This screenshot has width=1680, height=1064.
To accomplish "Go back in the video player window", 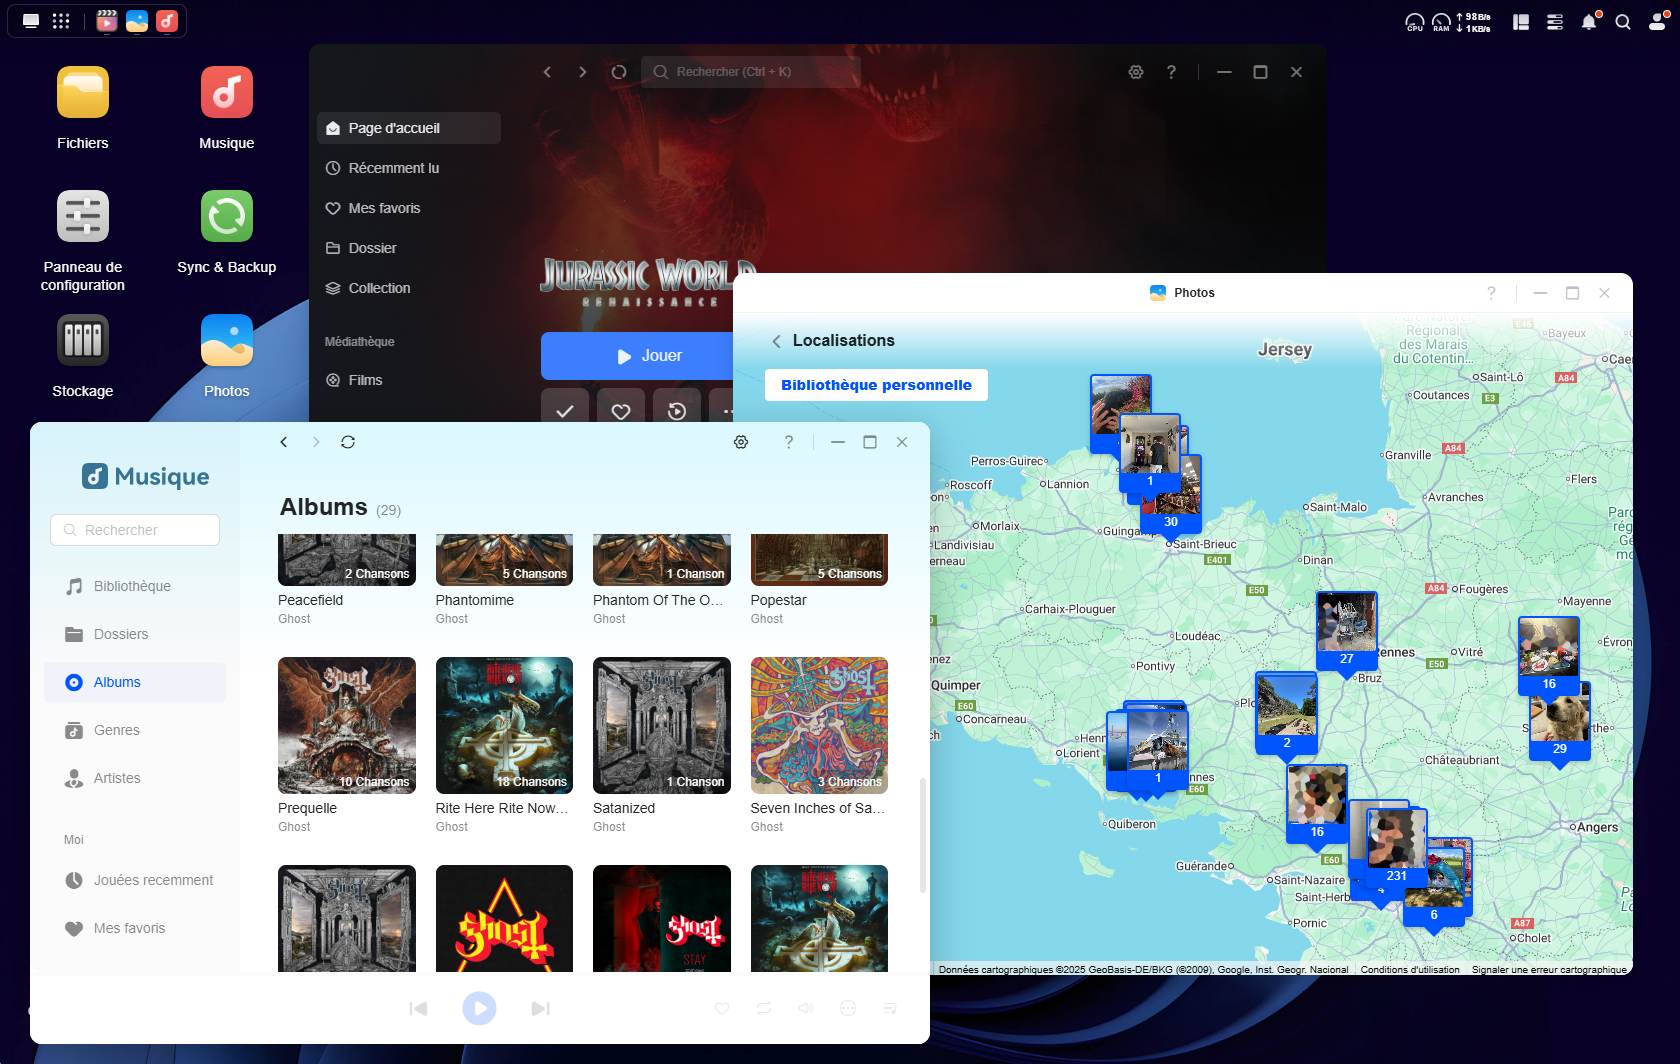I will tap(547, 72).
